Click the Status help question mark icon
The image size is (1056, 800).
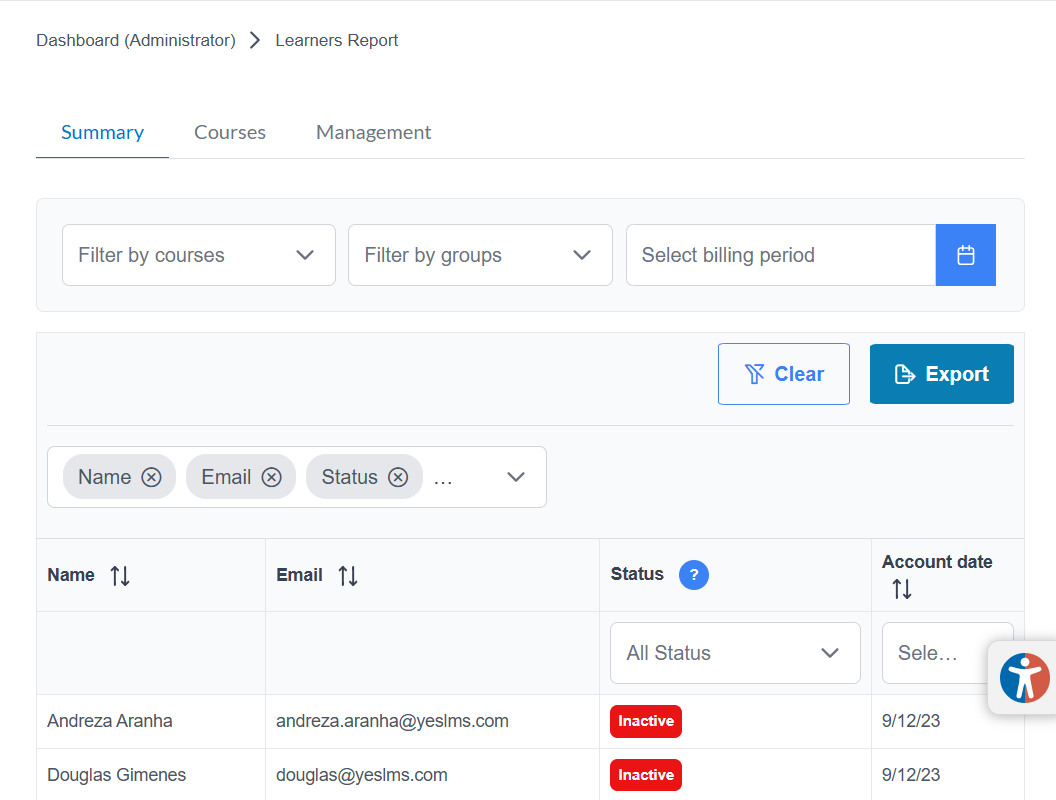point(693,575)
